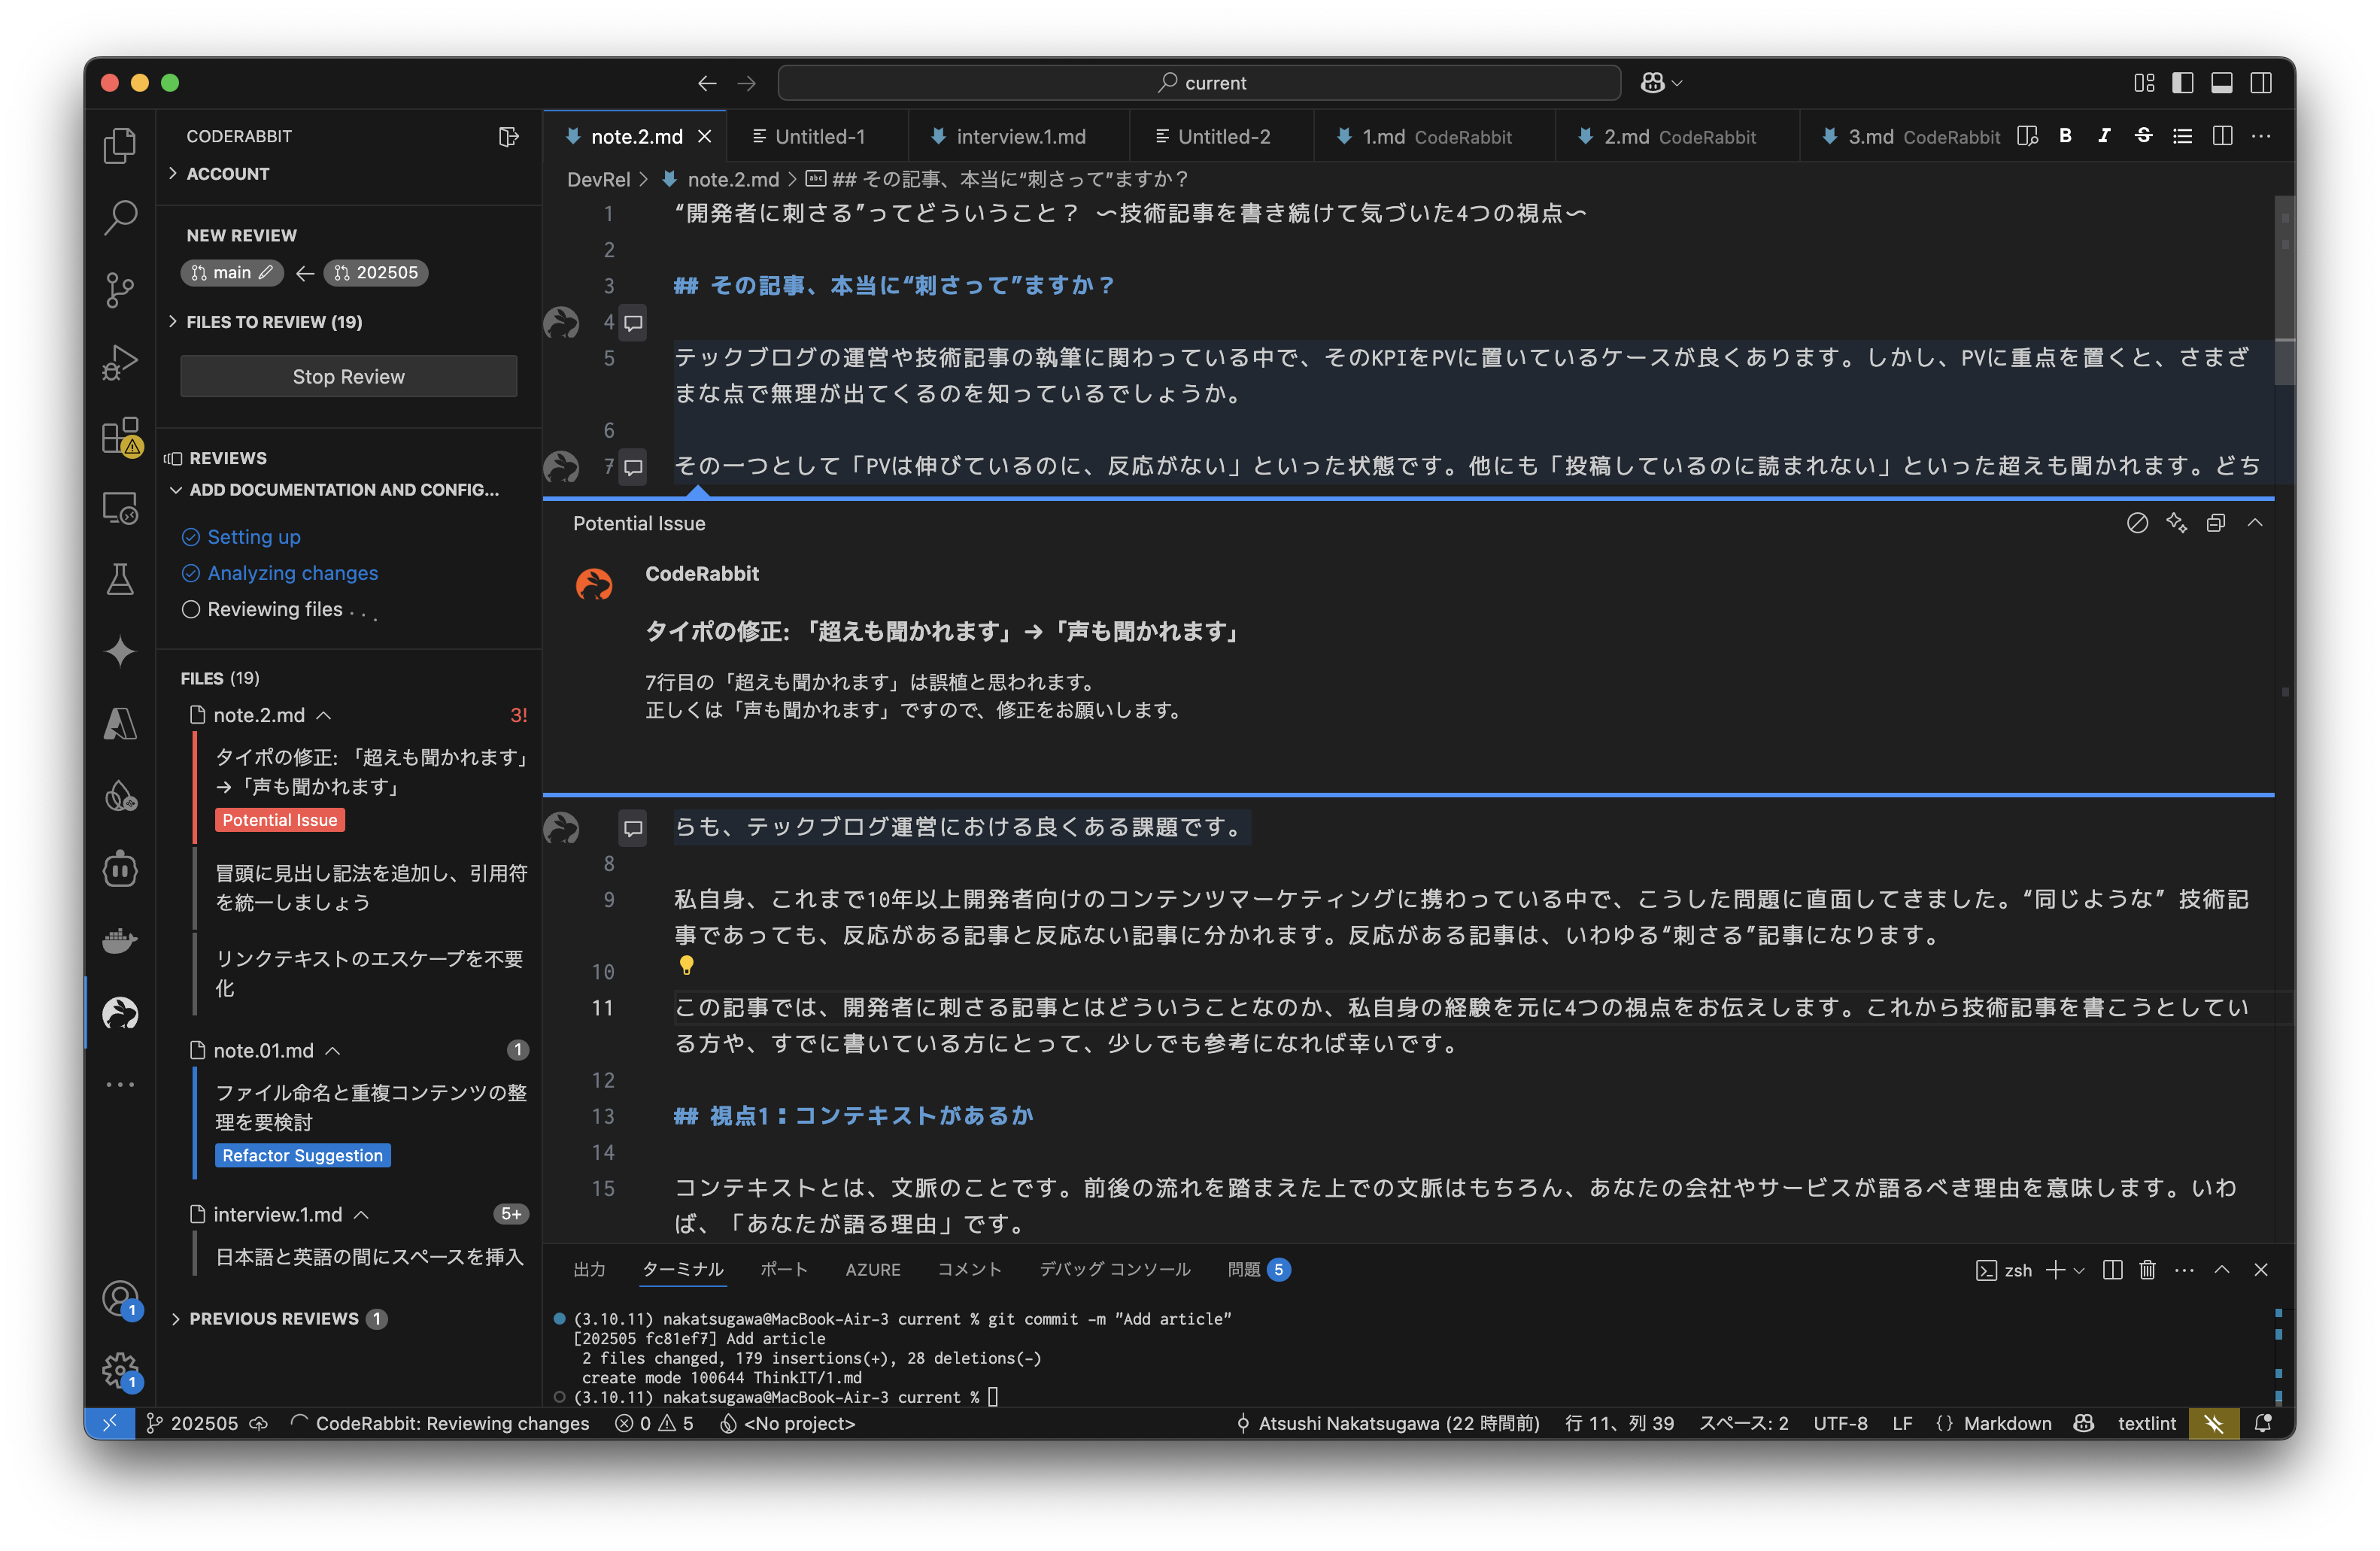This screenshot has height=1551, width=2380.
Task: Open the Source Control view in activity bar
Action: click(x=120, y=289)
